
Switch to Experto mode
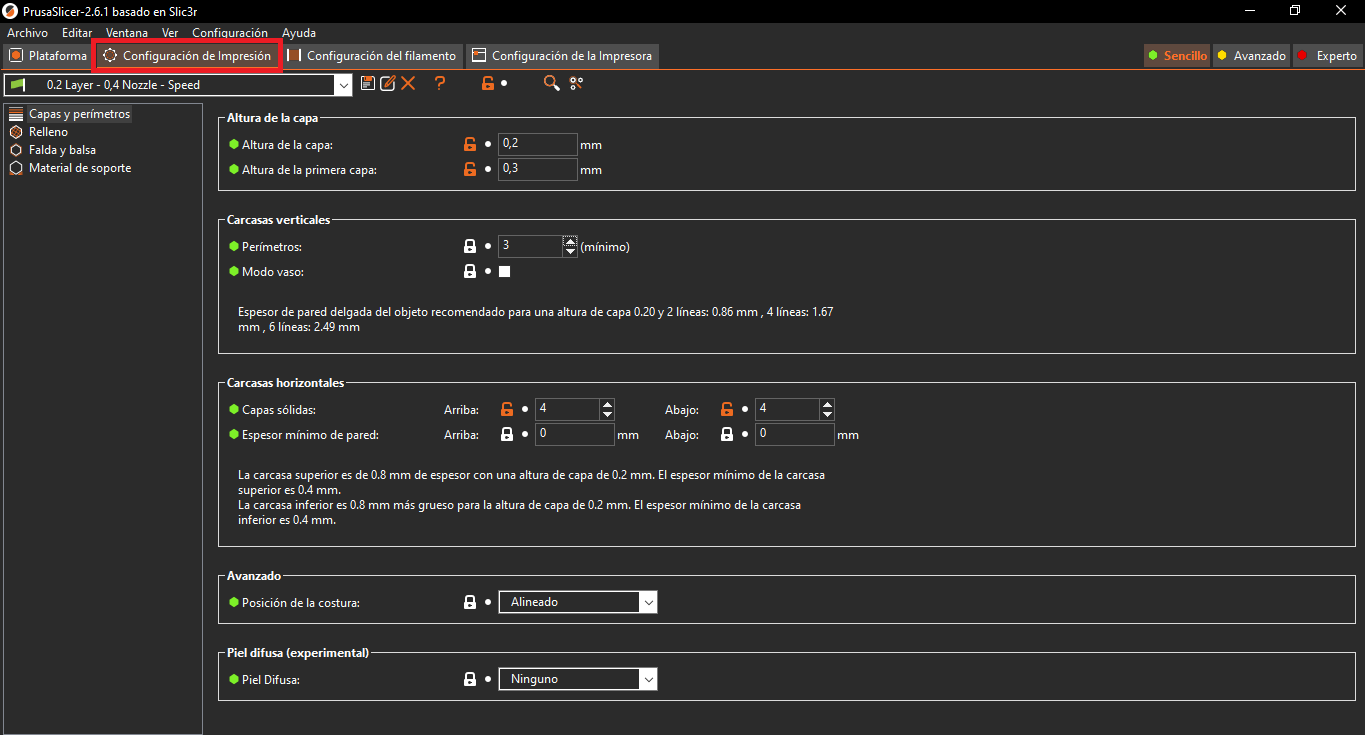(x=1327, y=56)
